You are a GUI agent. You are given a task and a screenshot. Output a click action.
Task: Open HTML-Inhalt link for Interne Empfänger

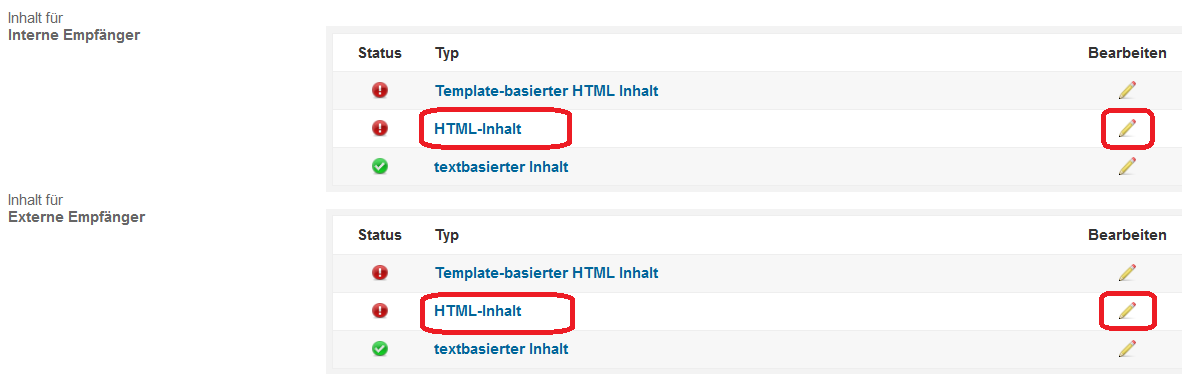478,129
